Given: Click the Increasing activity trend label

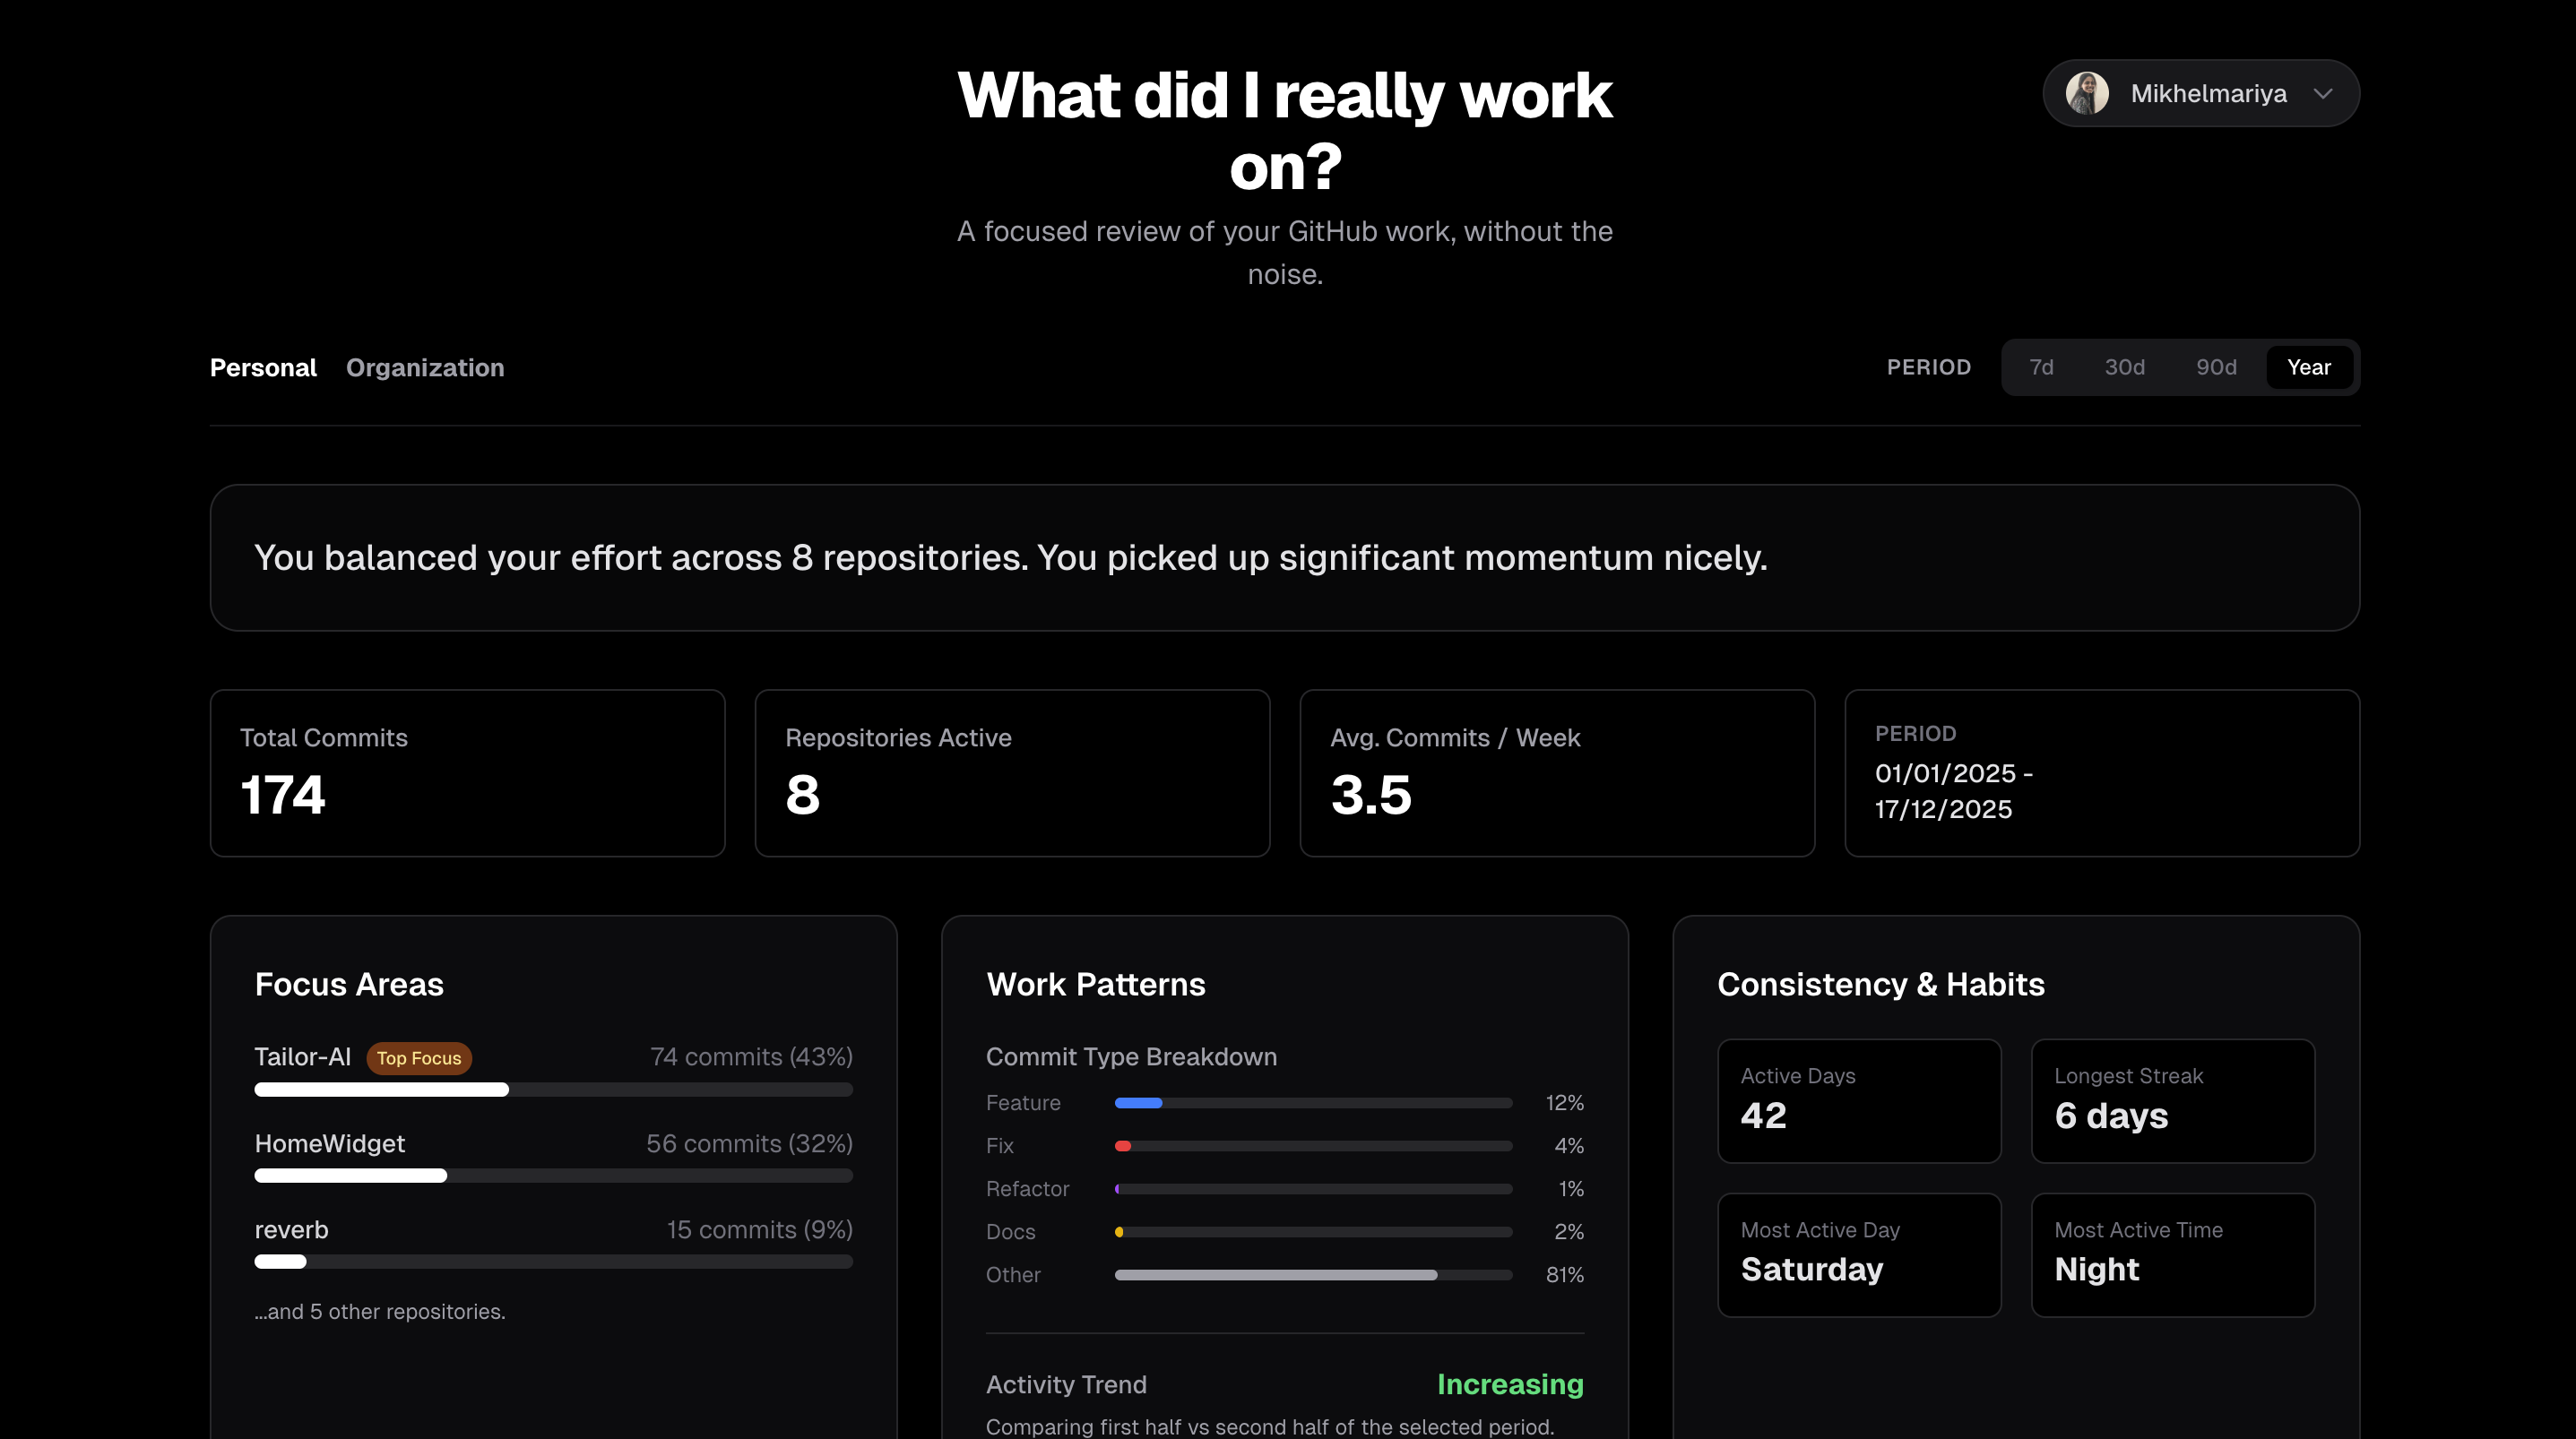Looking at the screenshot, I should pyautogui.click(x=1510, y=1384).
